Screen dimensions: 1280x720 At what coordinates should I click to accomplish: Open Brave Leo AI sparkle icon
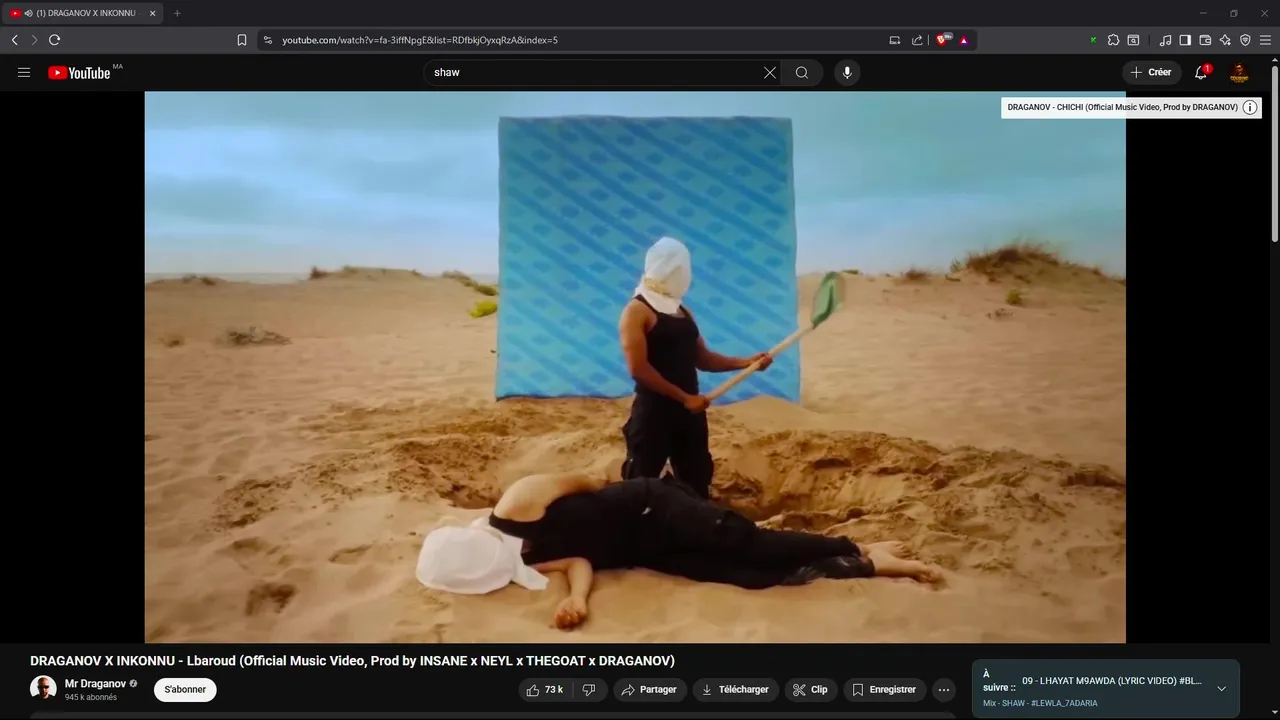(x=1225, y=40)
